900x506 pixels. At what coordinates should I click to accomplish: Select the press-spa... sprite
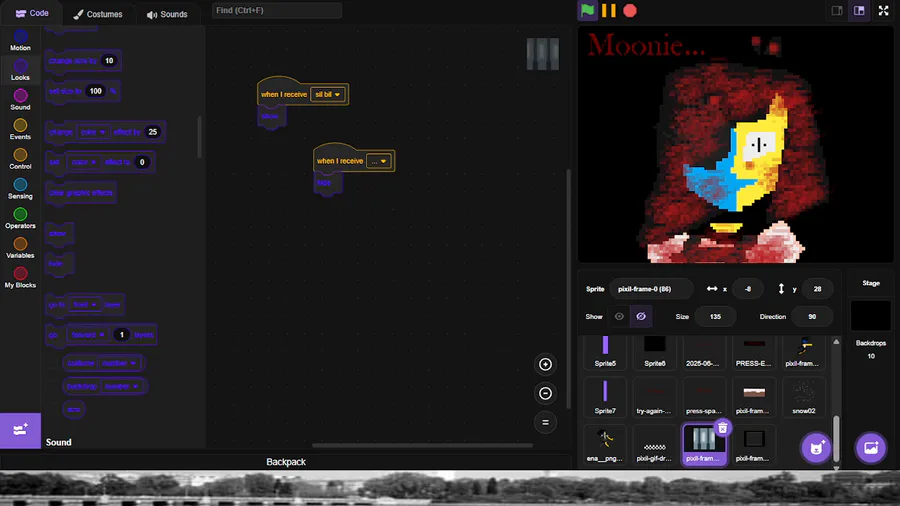[x=704, y=397]
